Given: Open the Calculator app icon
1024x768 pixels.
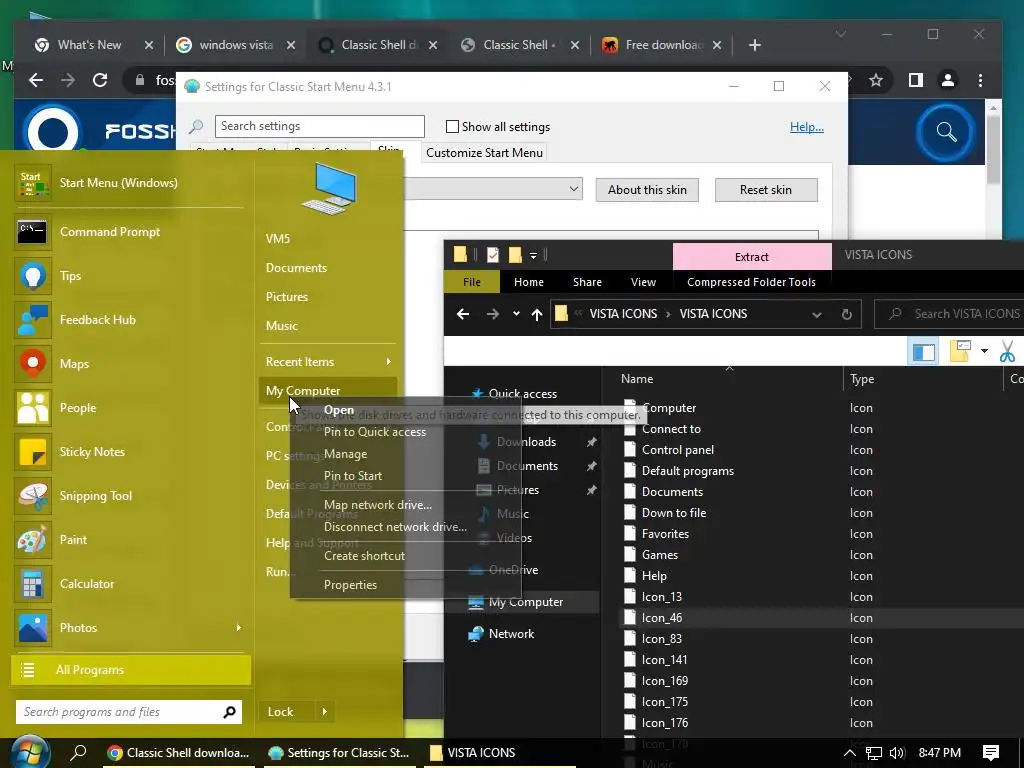Looking at the screenshot, I should (x=32, y=584).
